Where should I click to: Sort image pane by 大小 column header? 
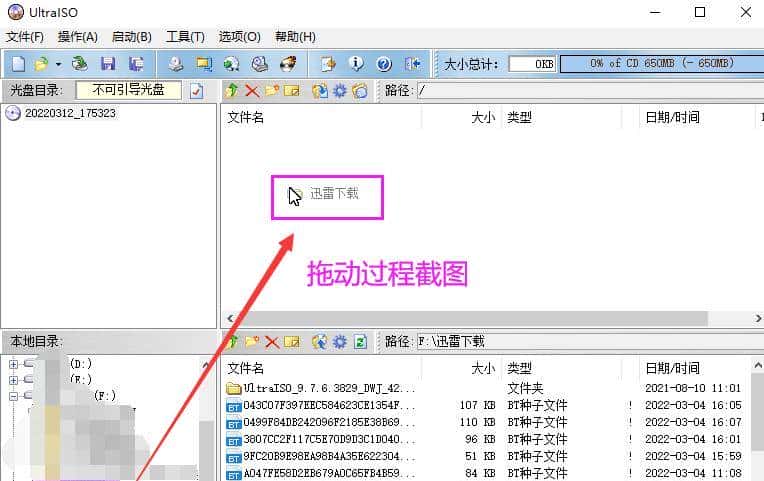pyautogui.click(x=461, y=117)
